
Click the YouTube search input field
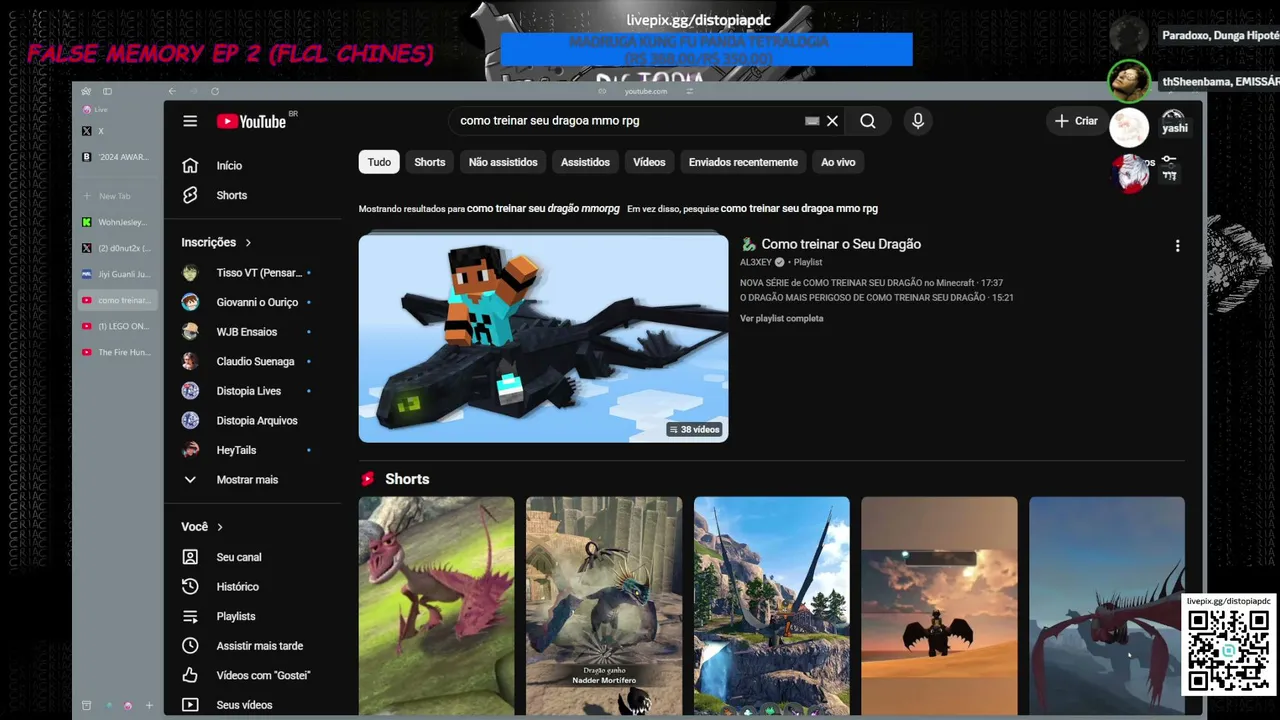click(630, 121)
